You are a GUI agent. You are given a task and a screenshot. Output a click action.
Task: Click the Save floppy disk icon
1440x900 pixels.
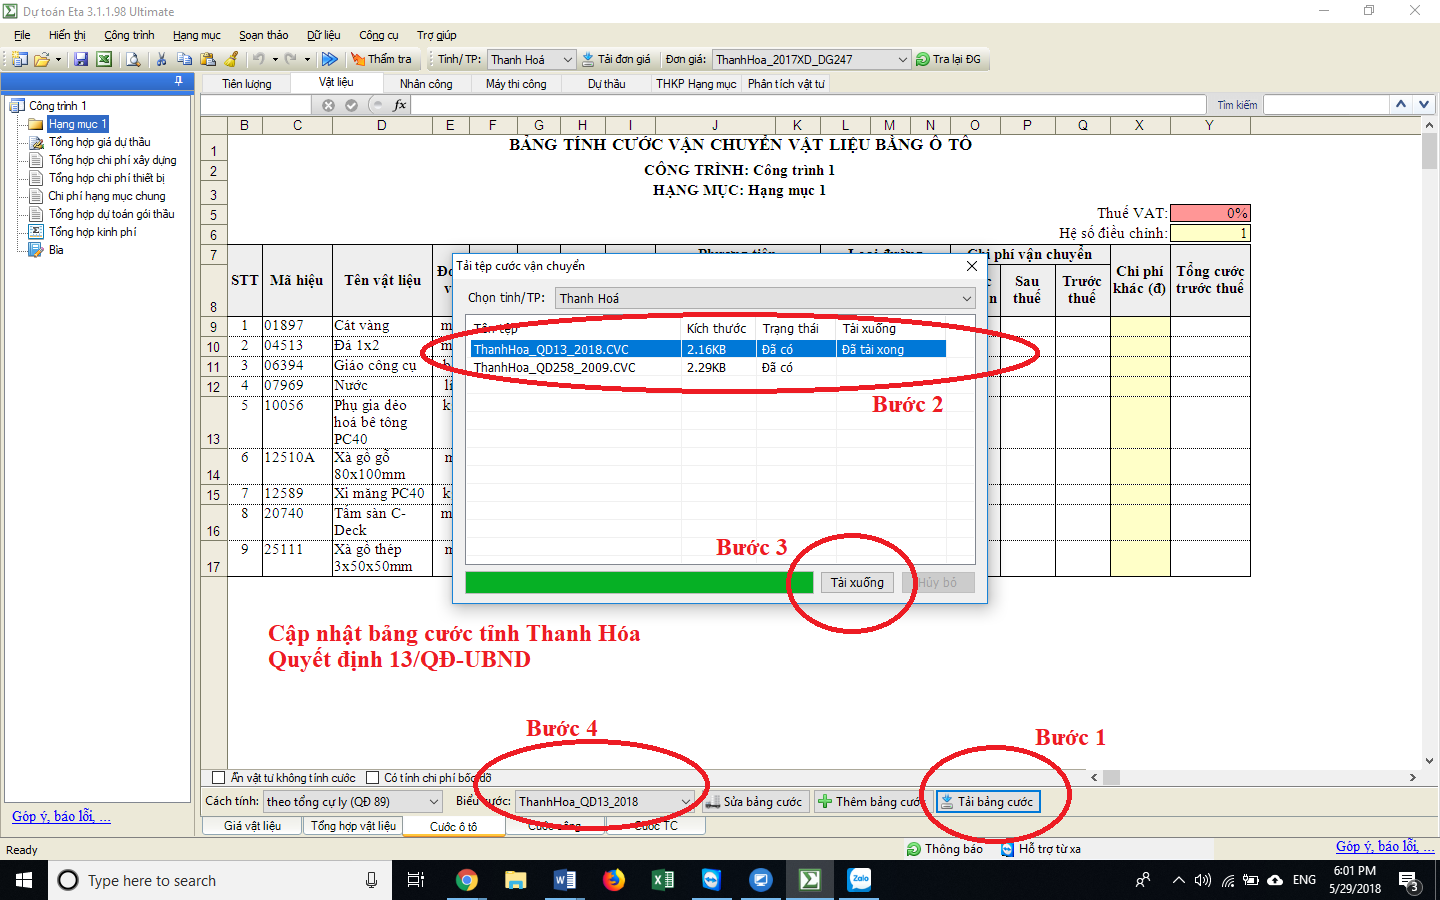tap(81, 60)
